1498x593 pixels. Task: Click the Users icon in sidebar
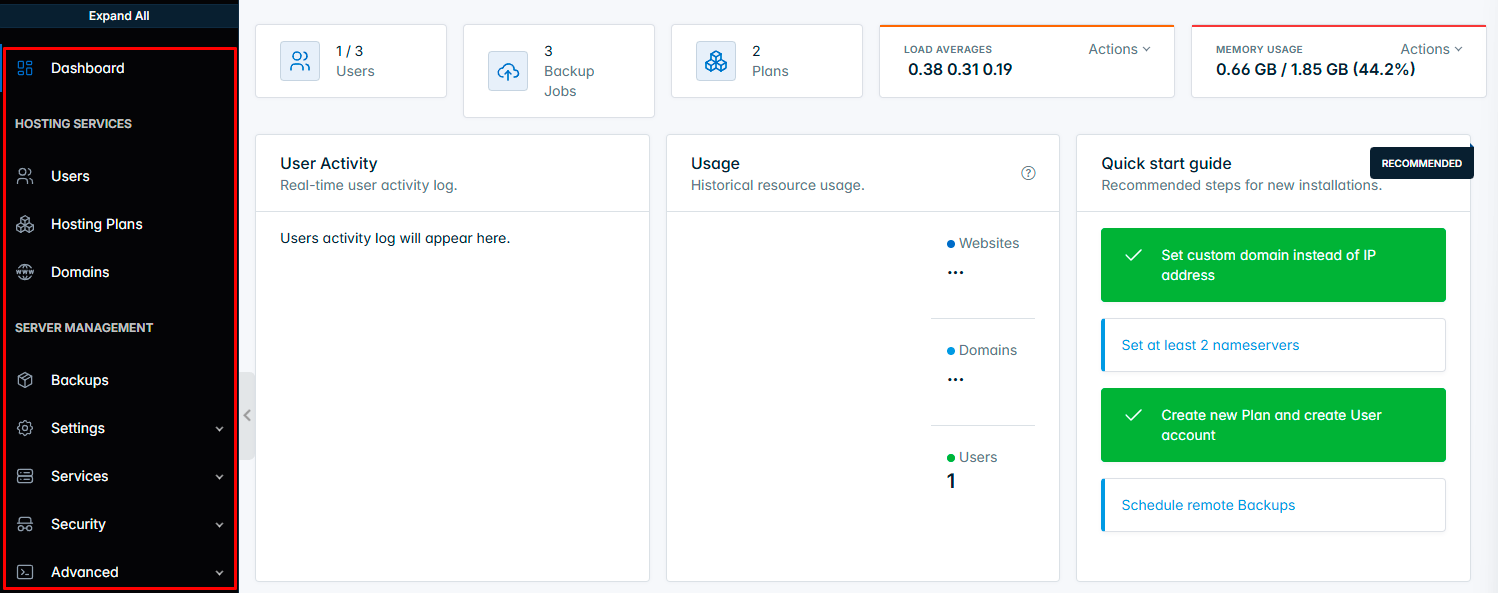(26, 176)
